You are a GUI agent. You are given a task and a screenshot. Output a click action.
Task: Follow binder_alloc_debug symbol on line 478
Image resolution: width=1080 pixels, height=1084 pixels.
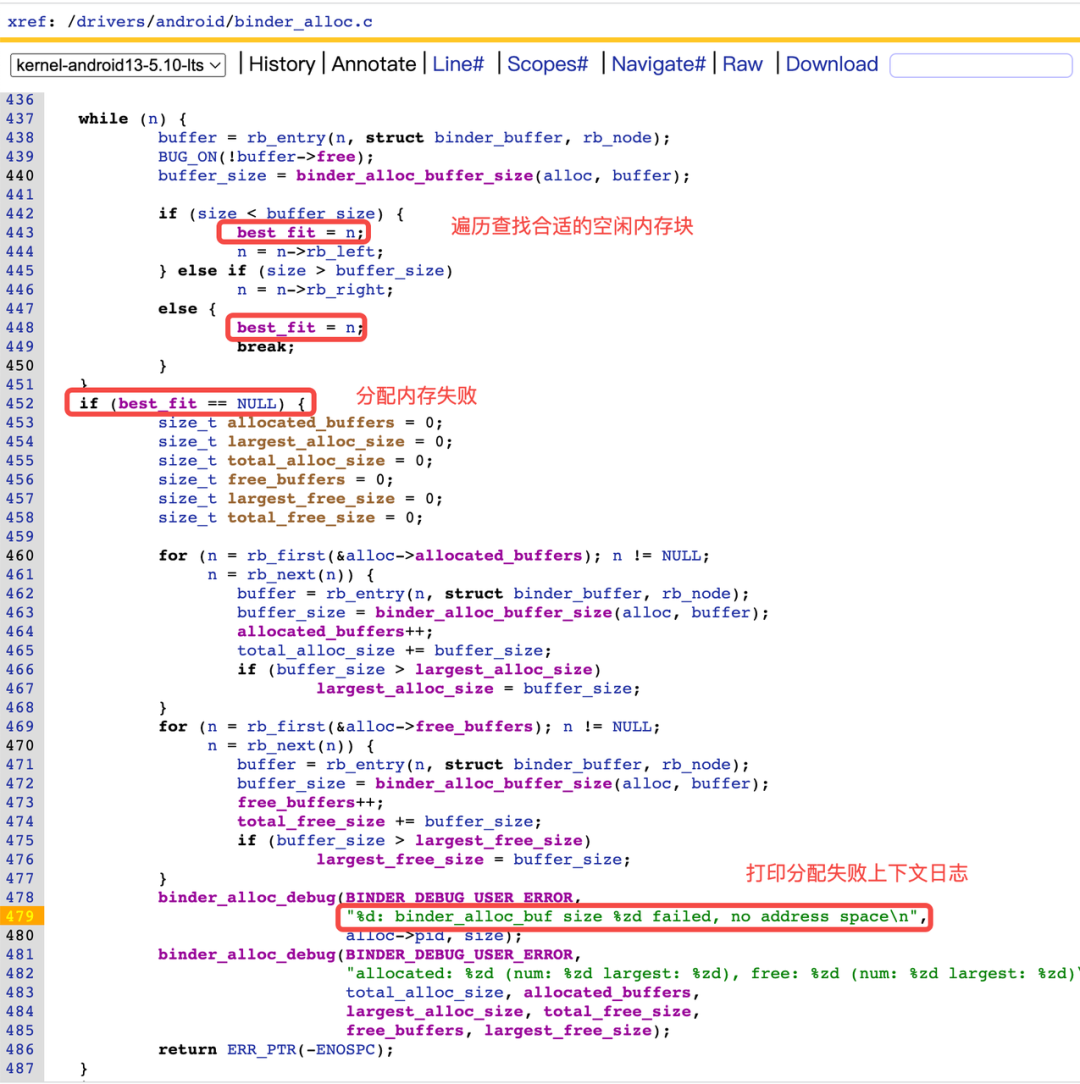coord(247,897)
